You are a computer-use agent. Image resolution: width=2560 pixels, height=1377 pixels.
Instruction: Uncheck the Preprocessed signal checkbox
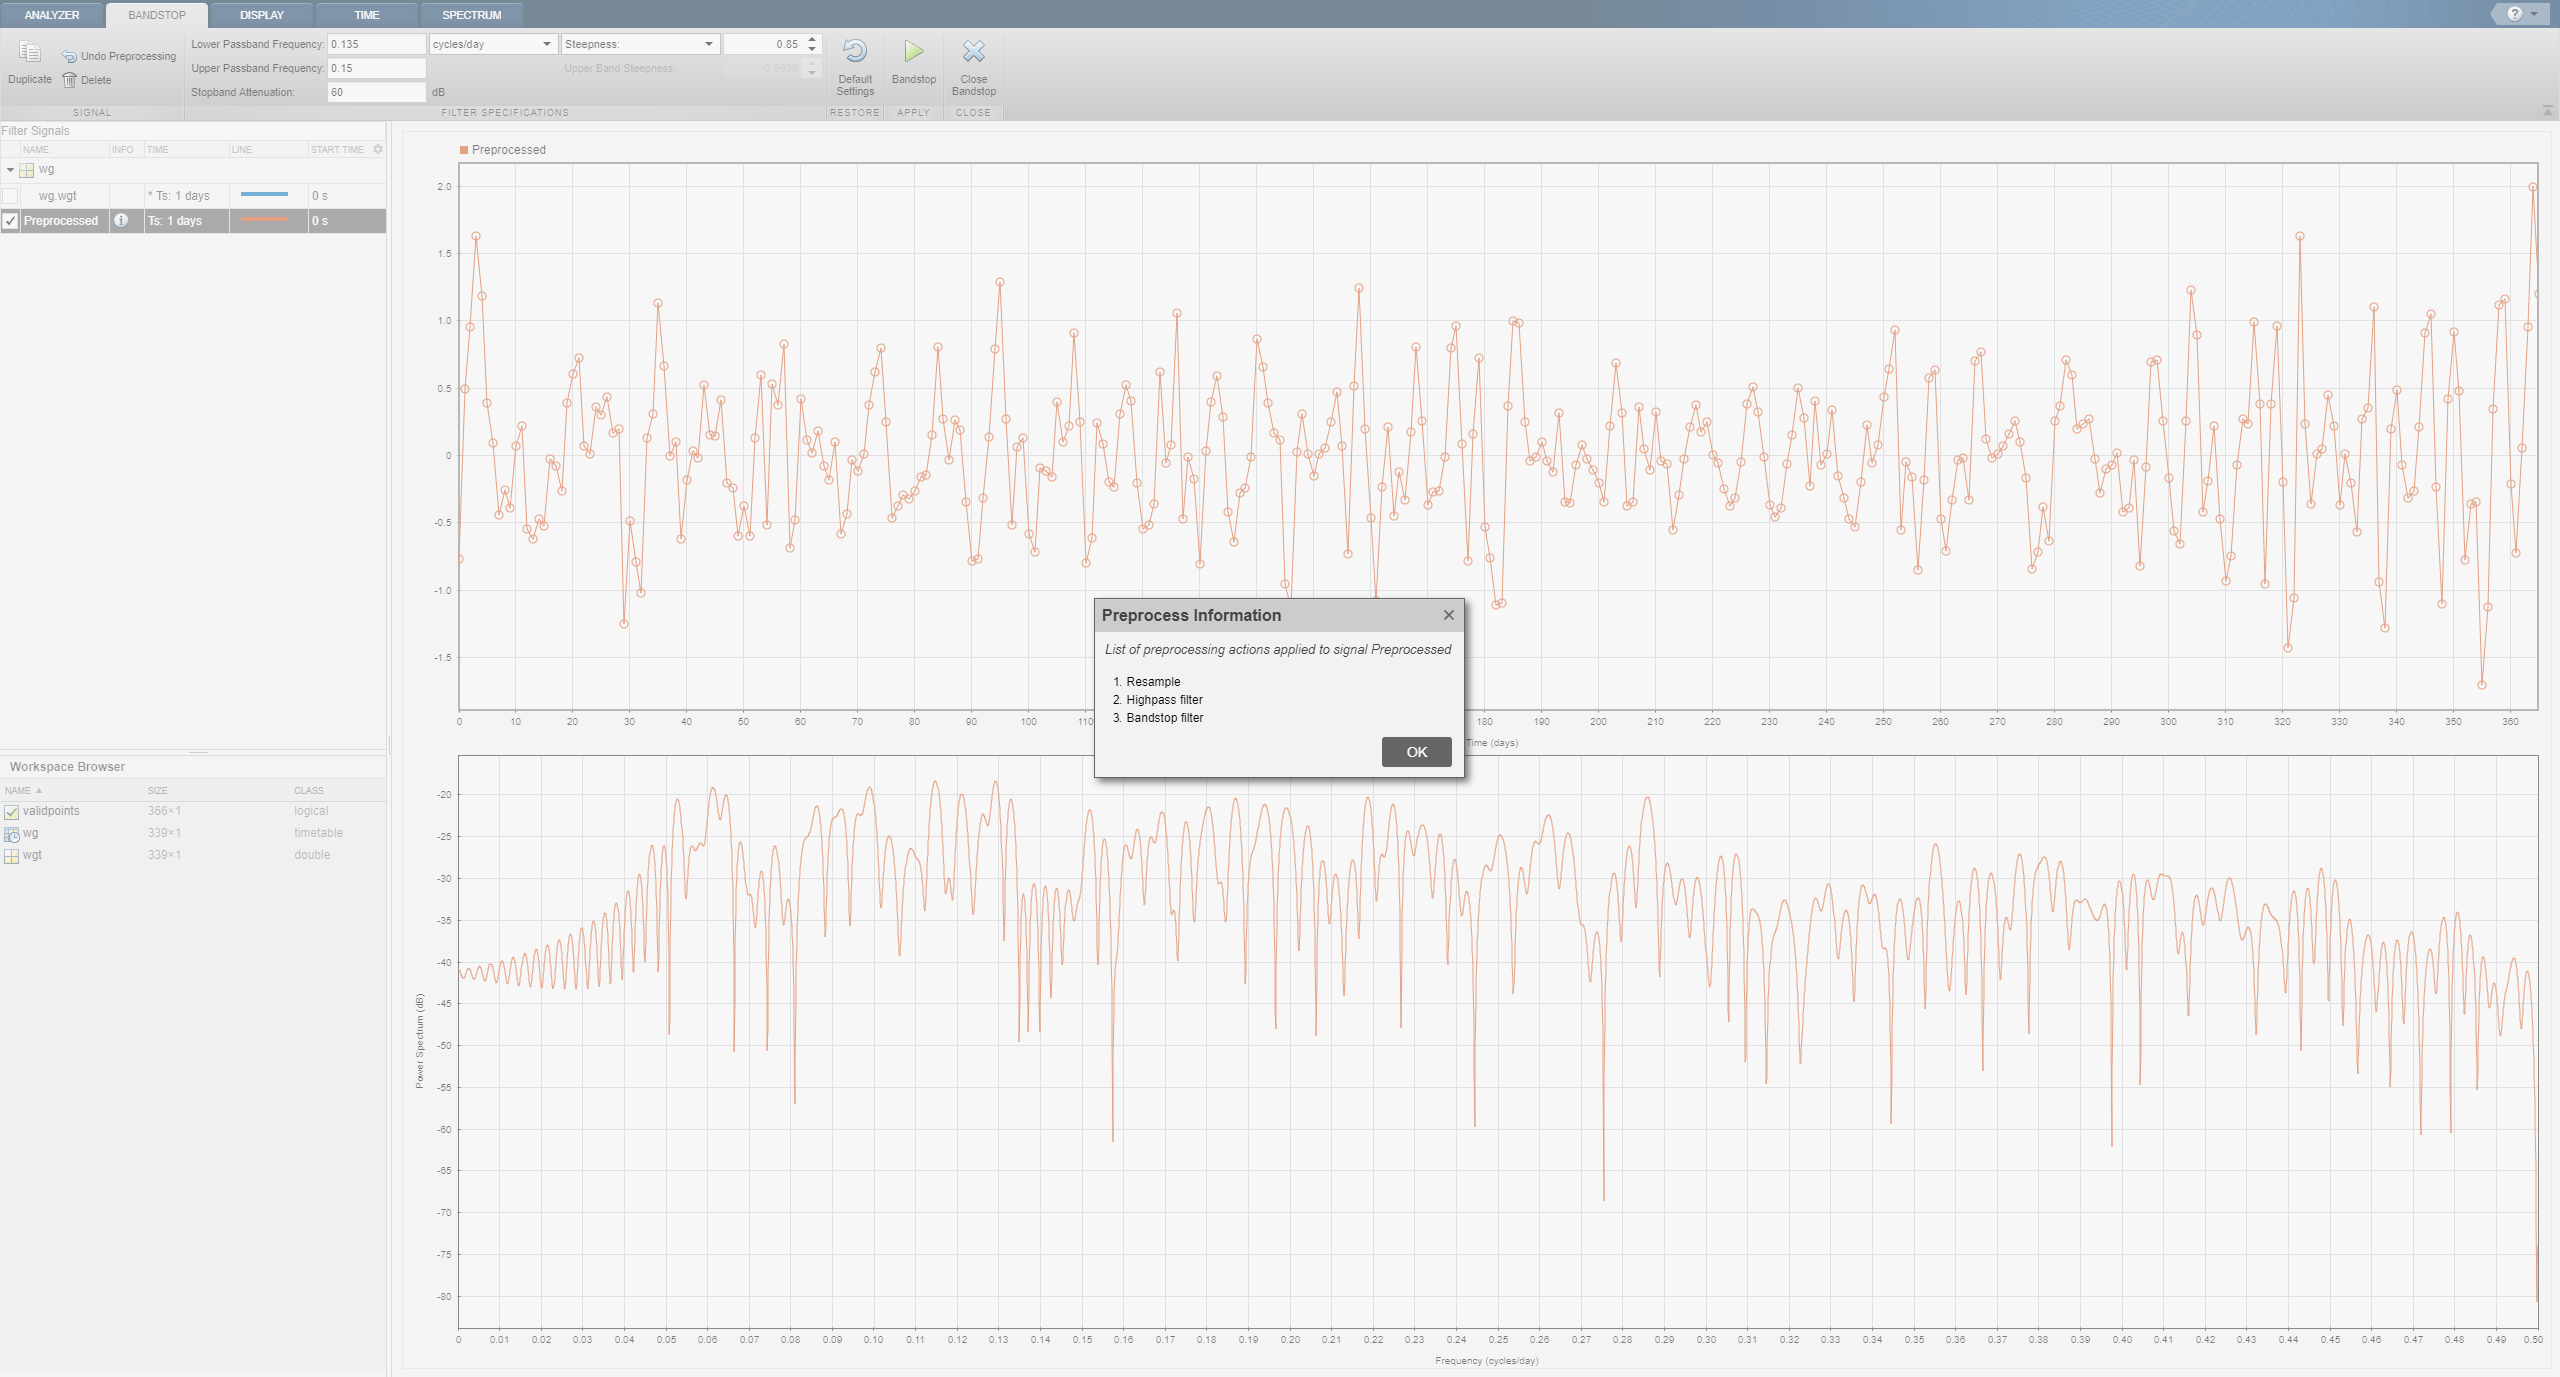11,221
